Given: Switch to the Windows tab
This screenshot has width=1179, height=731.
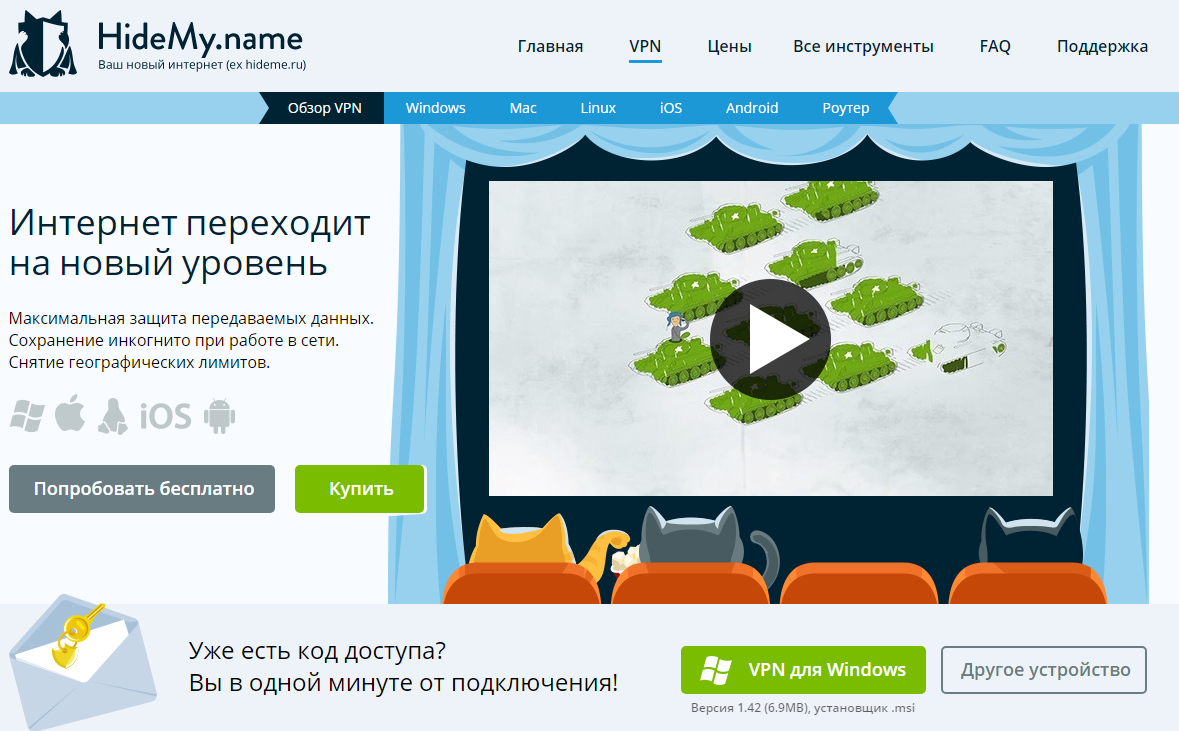Looking at the screenshot, I should tap(435, 108).
